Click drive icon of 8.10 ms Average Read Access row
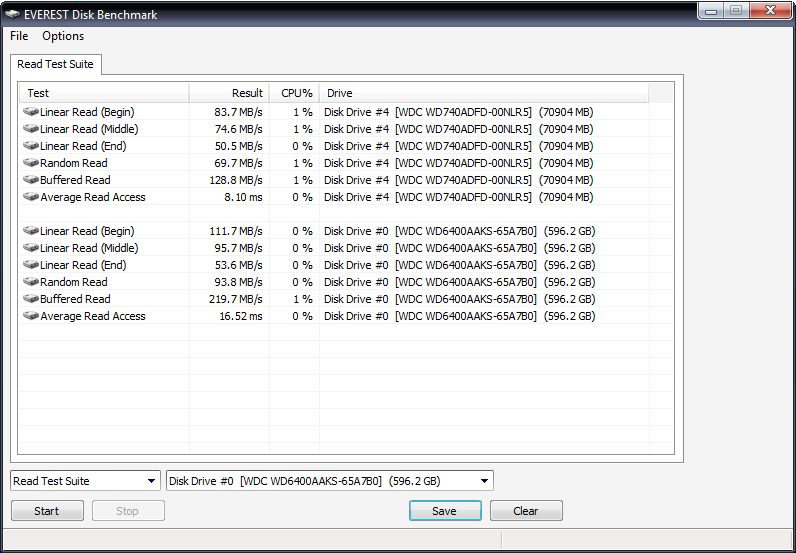This screenshot has width=796, height=553. pyautogui.click(x=31, y=197)
